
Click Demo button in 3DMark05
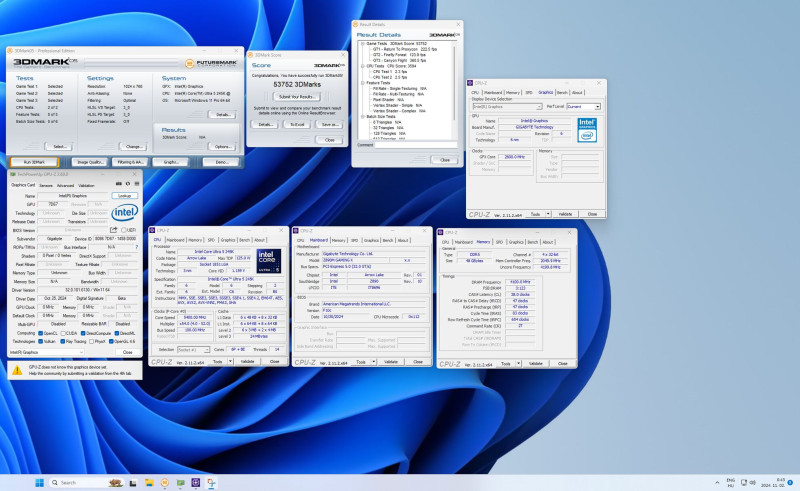pos(221,162)
